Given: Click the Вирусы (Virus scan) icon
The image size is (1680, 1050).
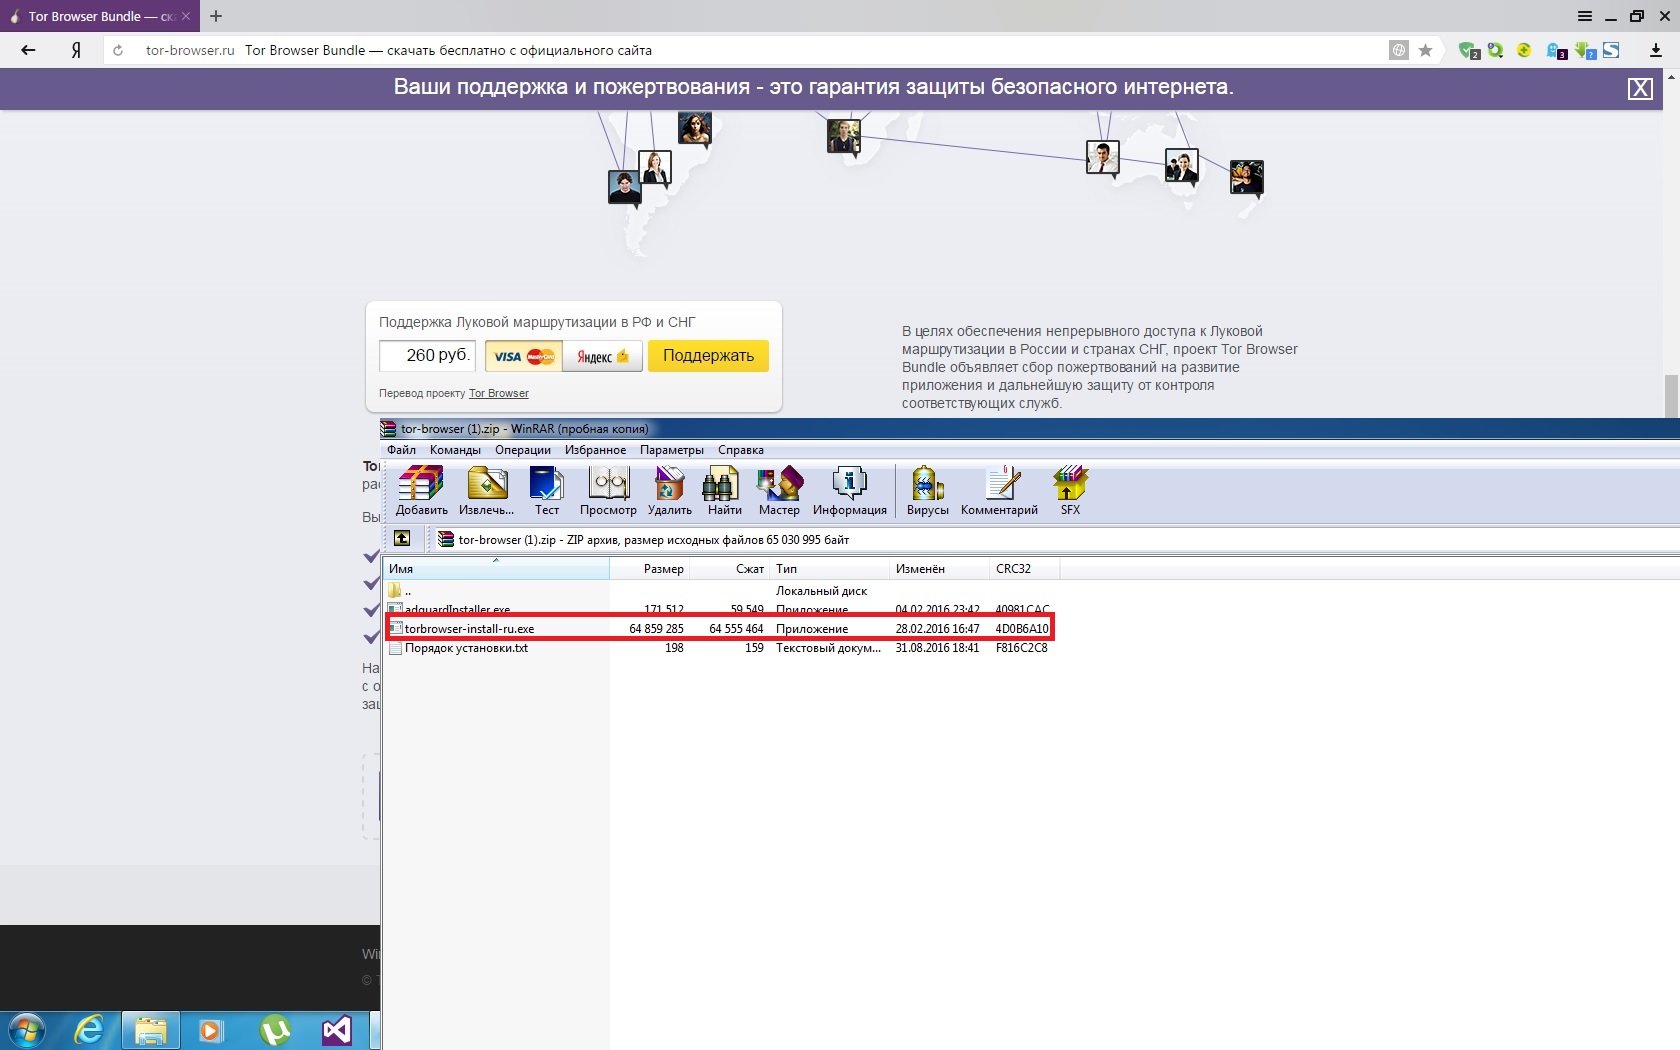Looking at the screenshot, I should (x=928, y=491).
